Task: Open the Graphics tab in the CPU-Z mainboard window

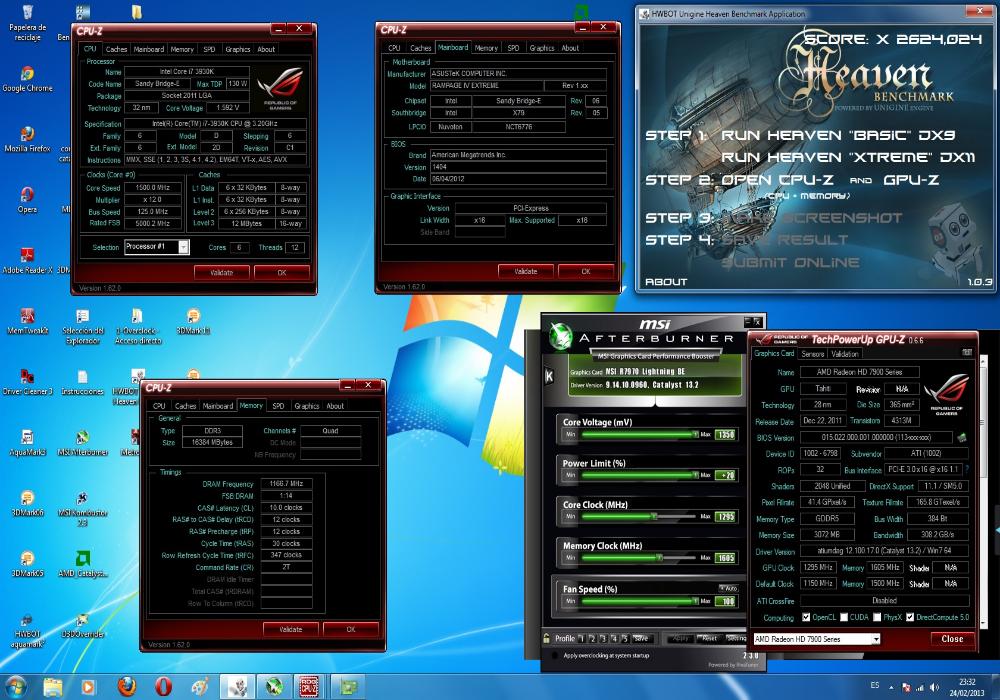Action: [x=541, y=48]
